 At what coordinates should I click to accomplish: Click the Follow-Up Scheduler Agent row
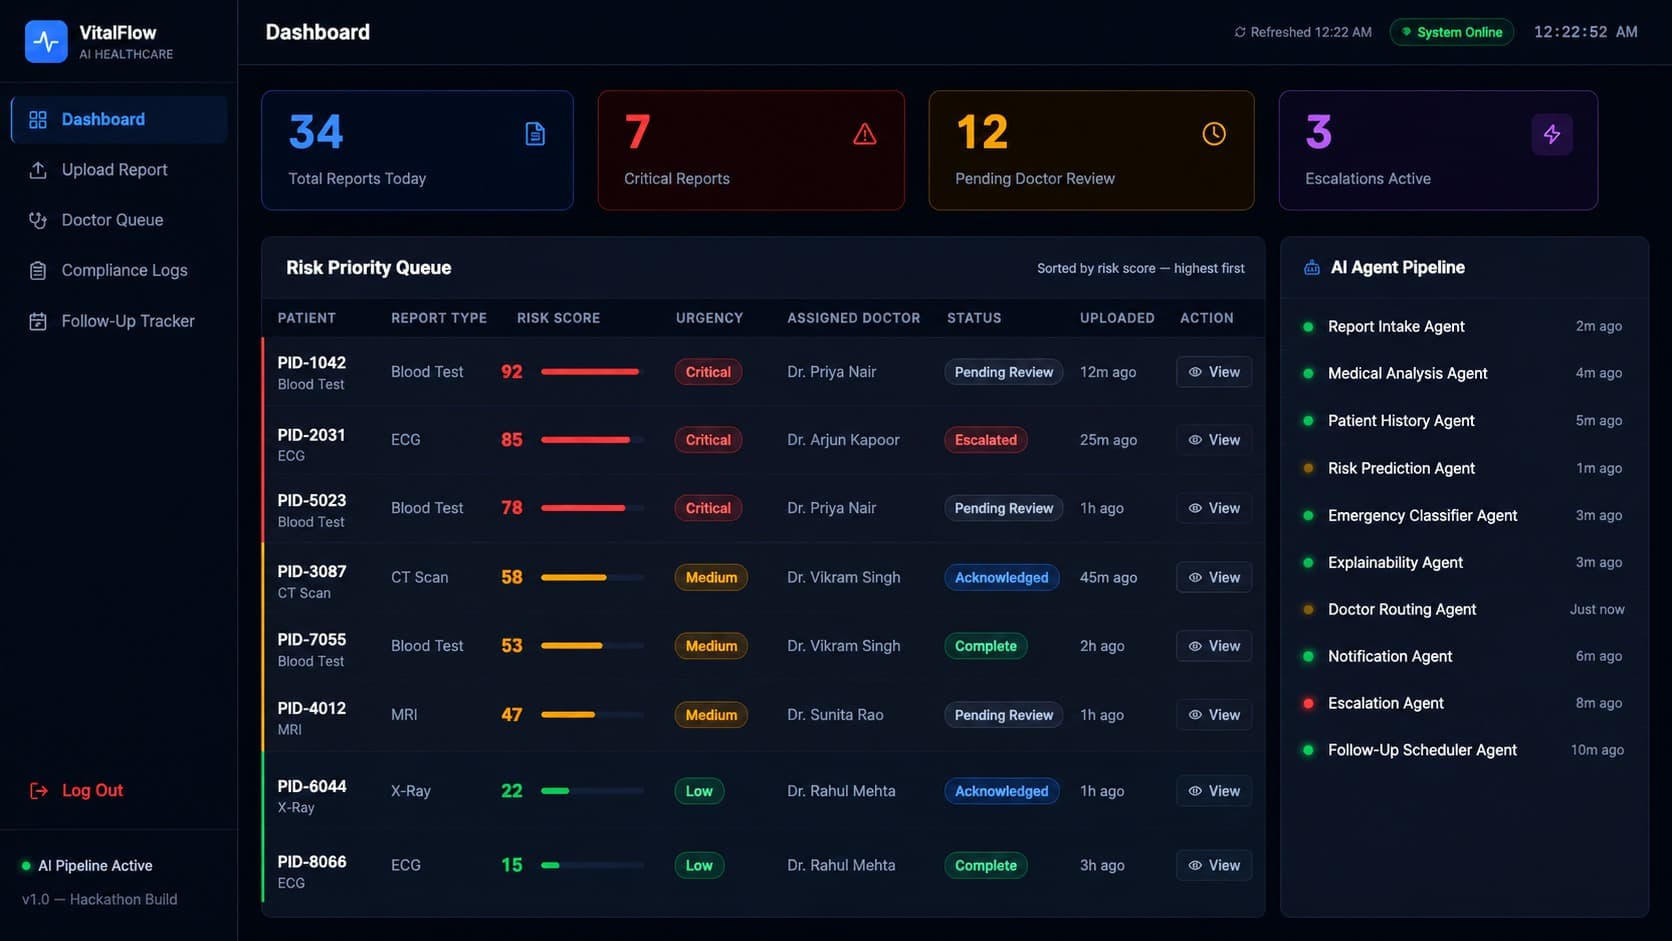click(x=1464, y=750)
